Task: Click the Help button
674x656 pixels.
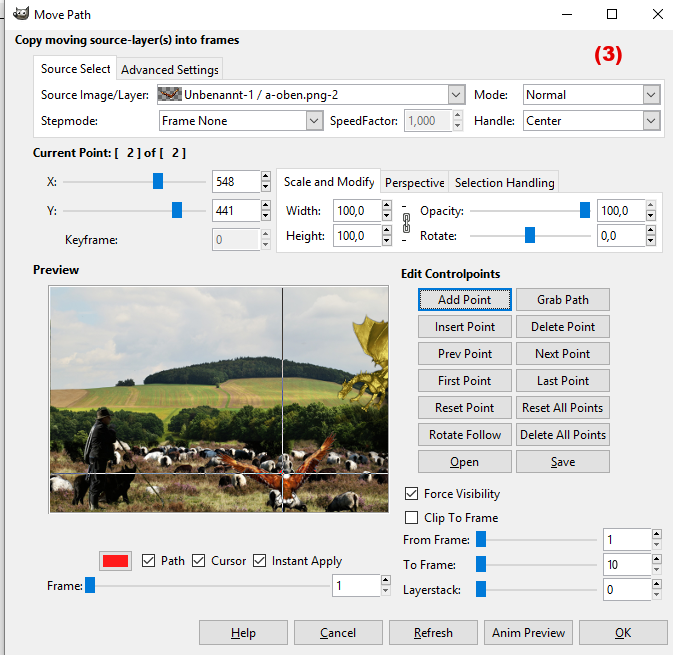Action: pos(243,633)
